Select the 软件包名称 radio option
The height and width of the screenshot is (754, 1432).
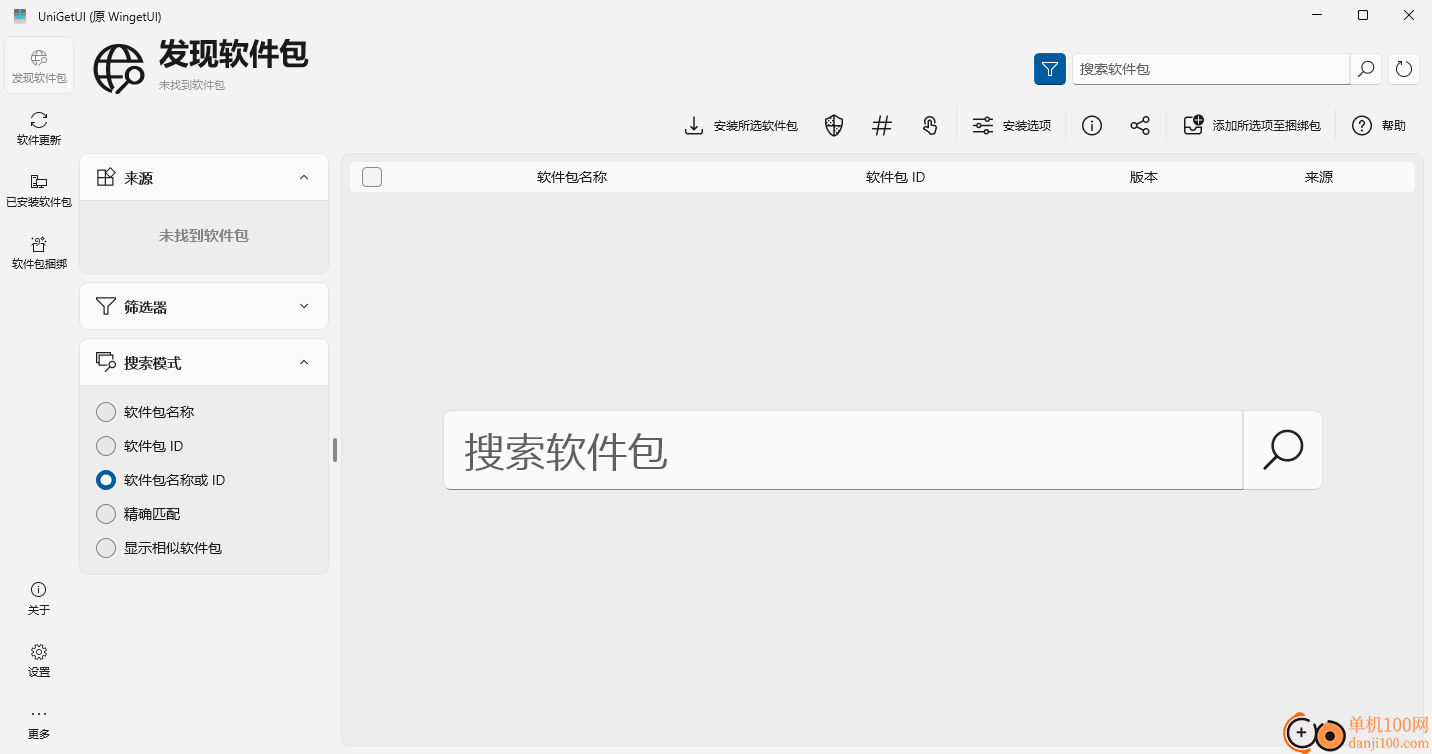[x=146, y=412]
